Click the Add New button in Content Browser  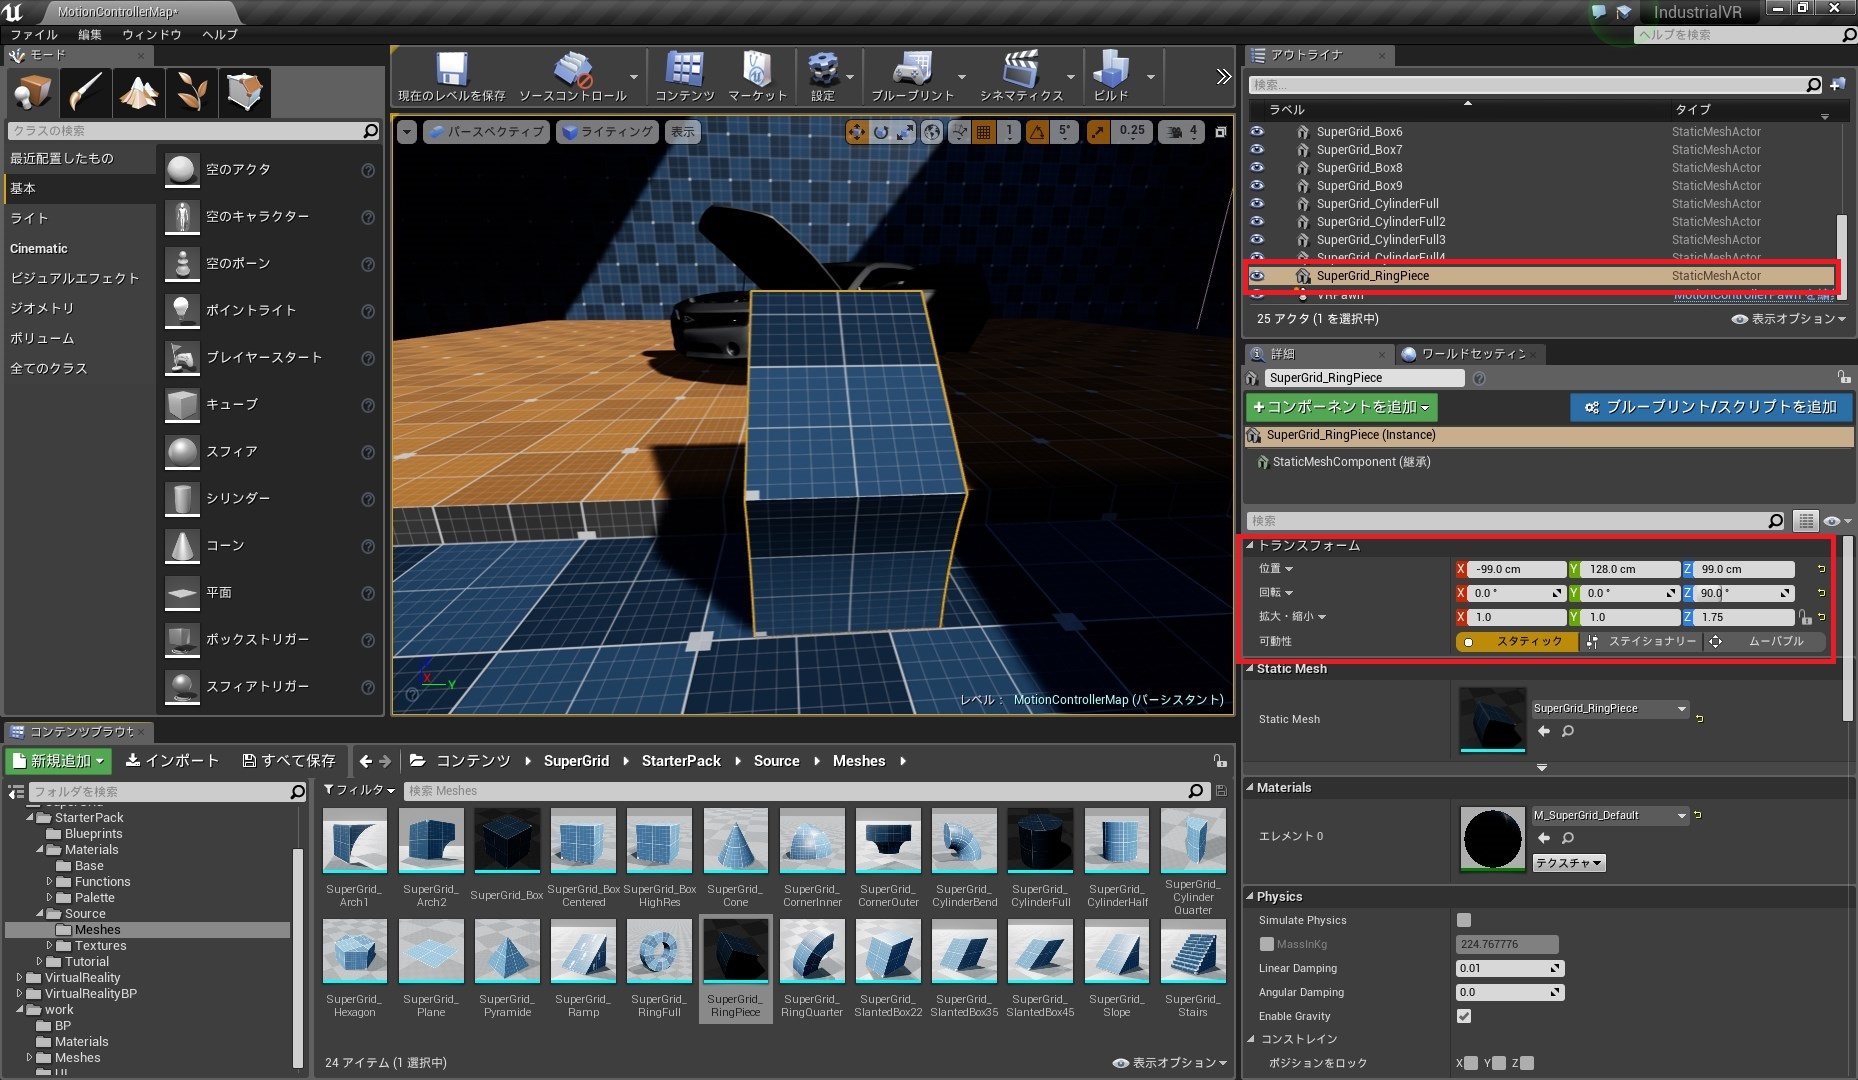point(59,761)
